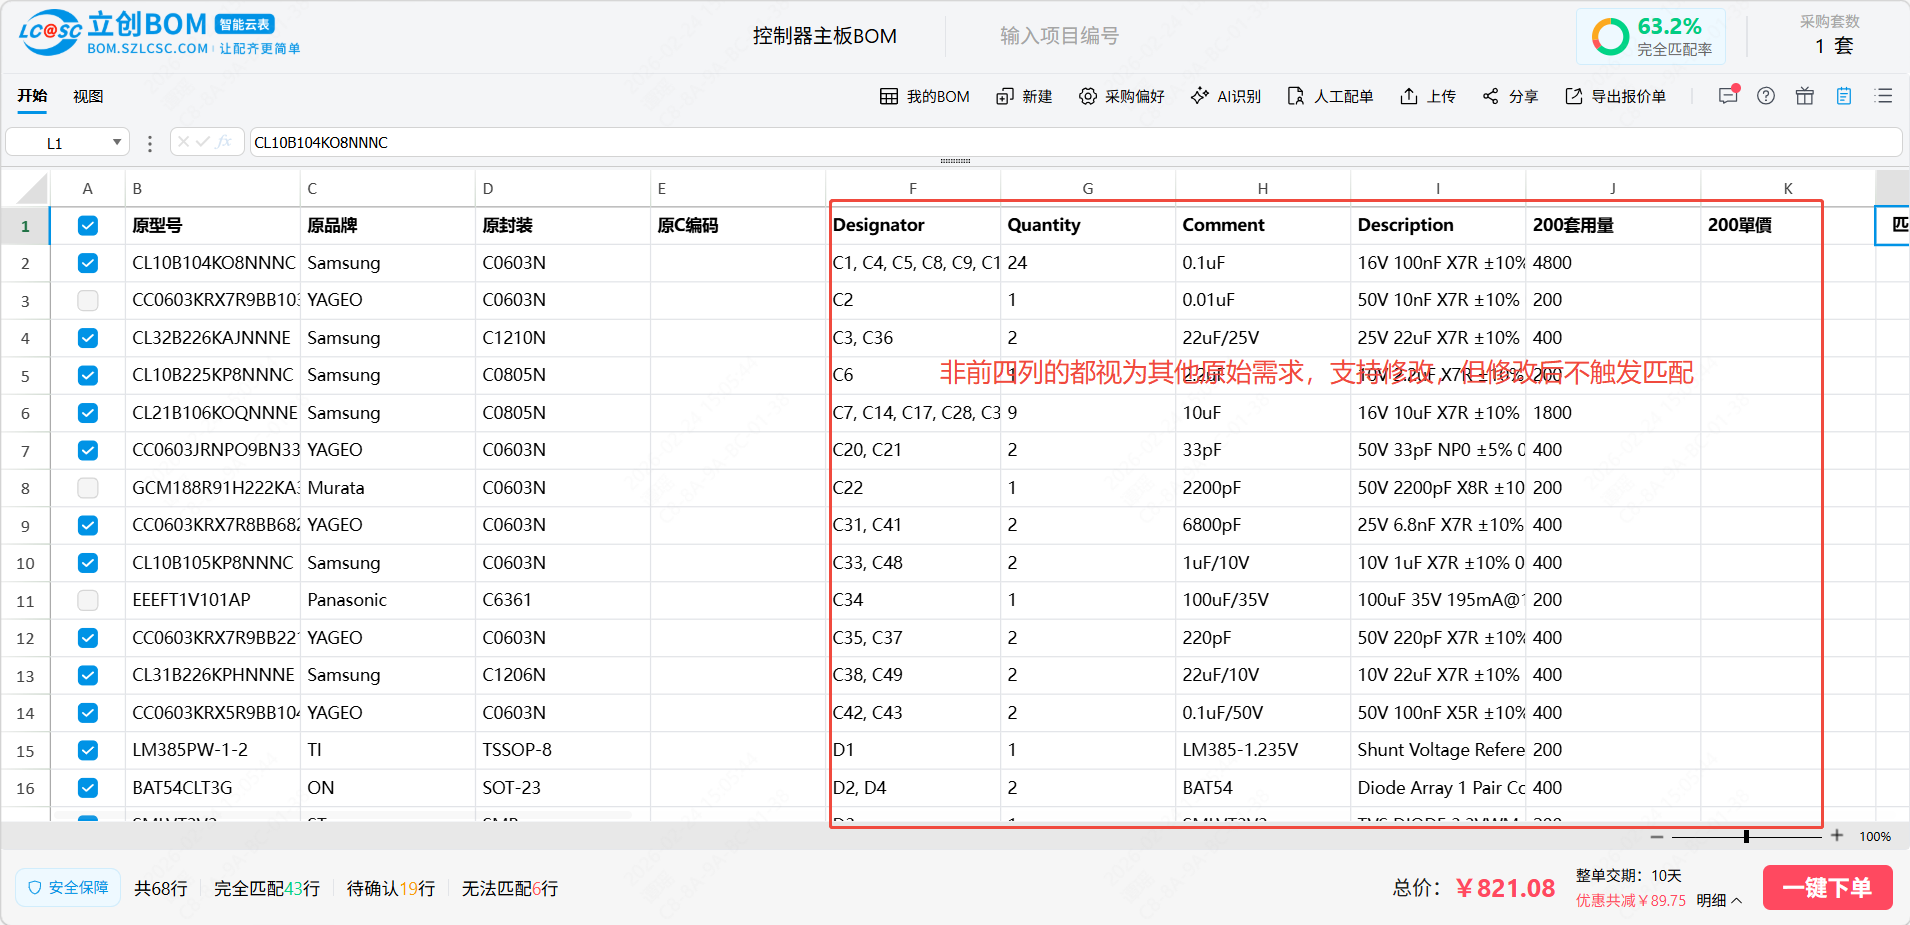This screenshot has height=925, width=1910.
Task: Open the three-dot menu beside name box
Action: click(150, 143)
